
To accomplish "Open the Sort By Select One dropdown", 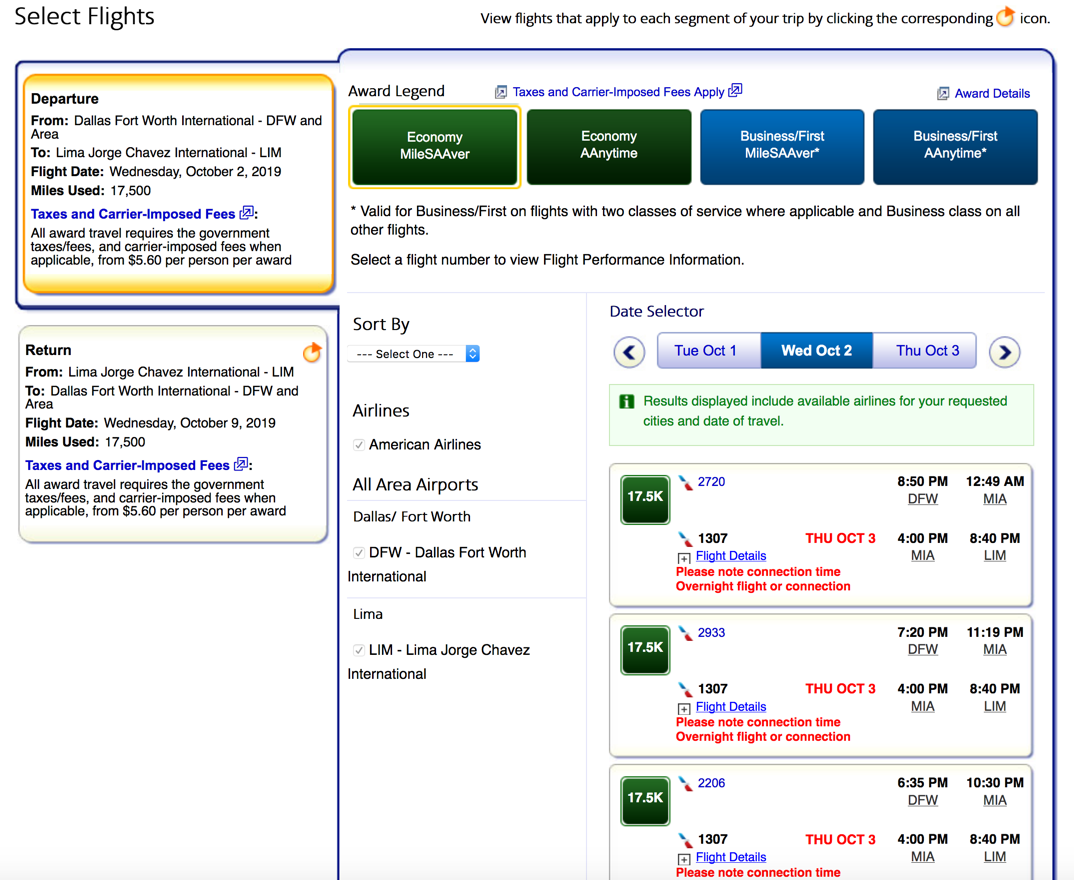I will coord(414,353).
